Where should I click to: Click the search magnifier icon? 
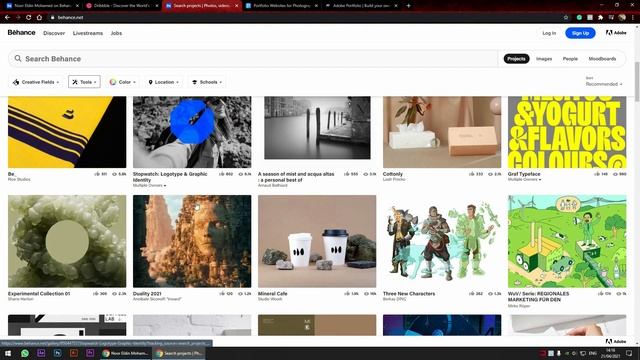pyautogui.click(x=18, y=59)
